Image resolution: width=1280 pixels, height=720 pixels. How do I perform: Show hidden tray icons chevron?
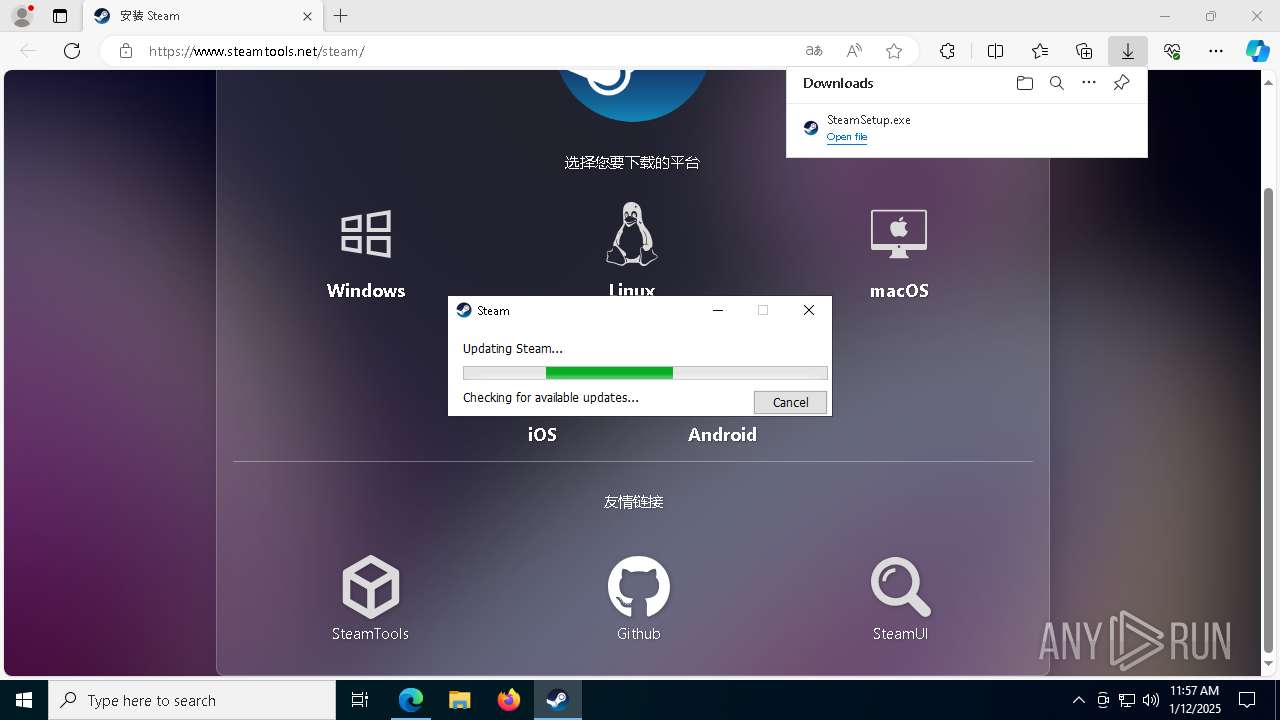1078,700
